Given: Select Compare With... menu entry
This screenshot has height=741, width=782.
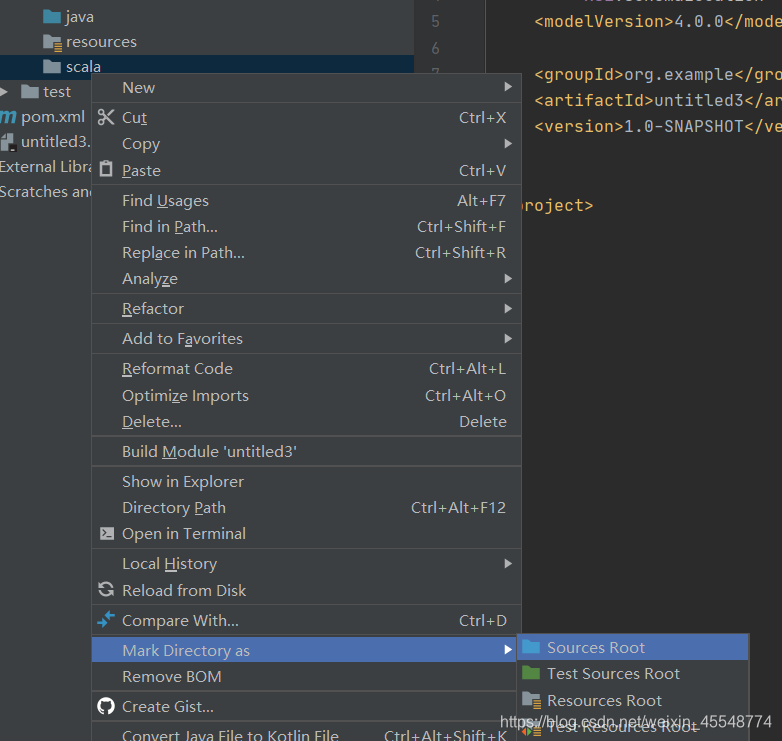Looking at the screenshot, I should (306, 620).
